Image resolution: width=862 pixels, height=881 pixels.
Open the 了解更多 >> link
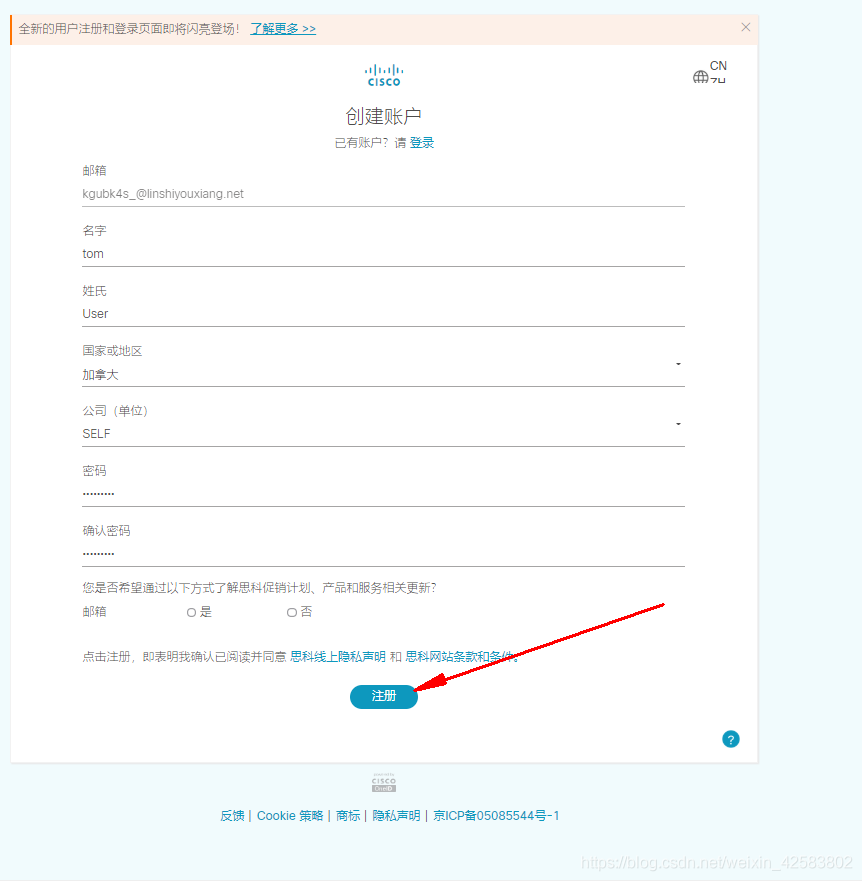(x=283, y=29)
